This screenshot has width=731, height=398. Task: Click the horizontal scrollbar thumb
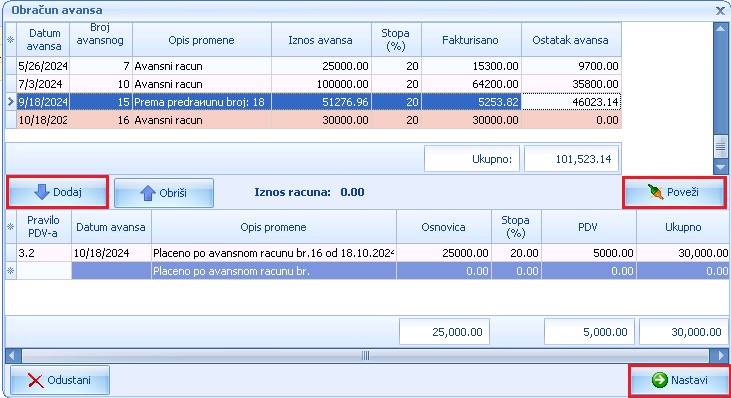366,356
